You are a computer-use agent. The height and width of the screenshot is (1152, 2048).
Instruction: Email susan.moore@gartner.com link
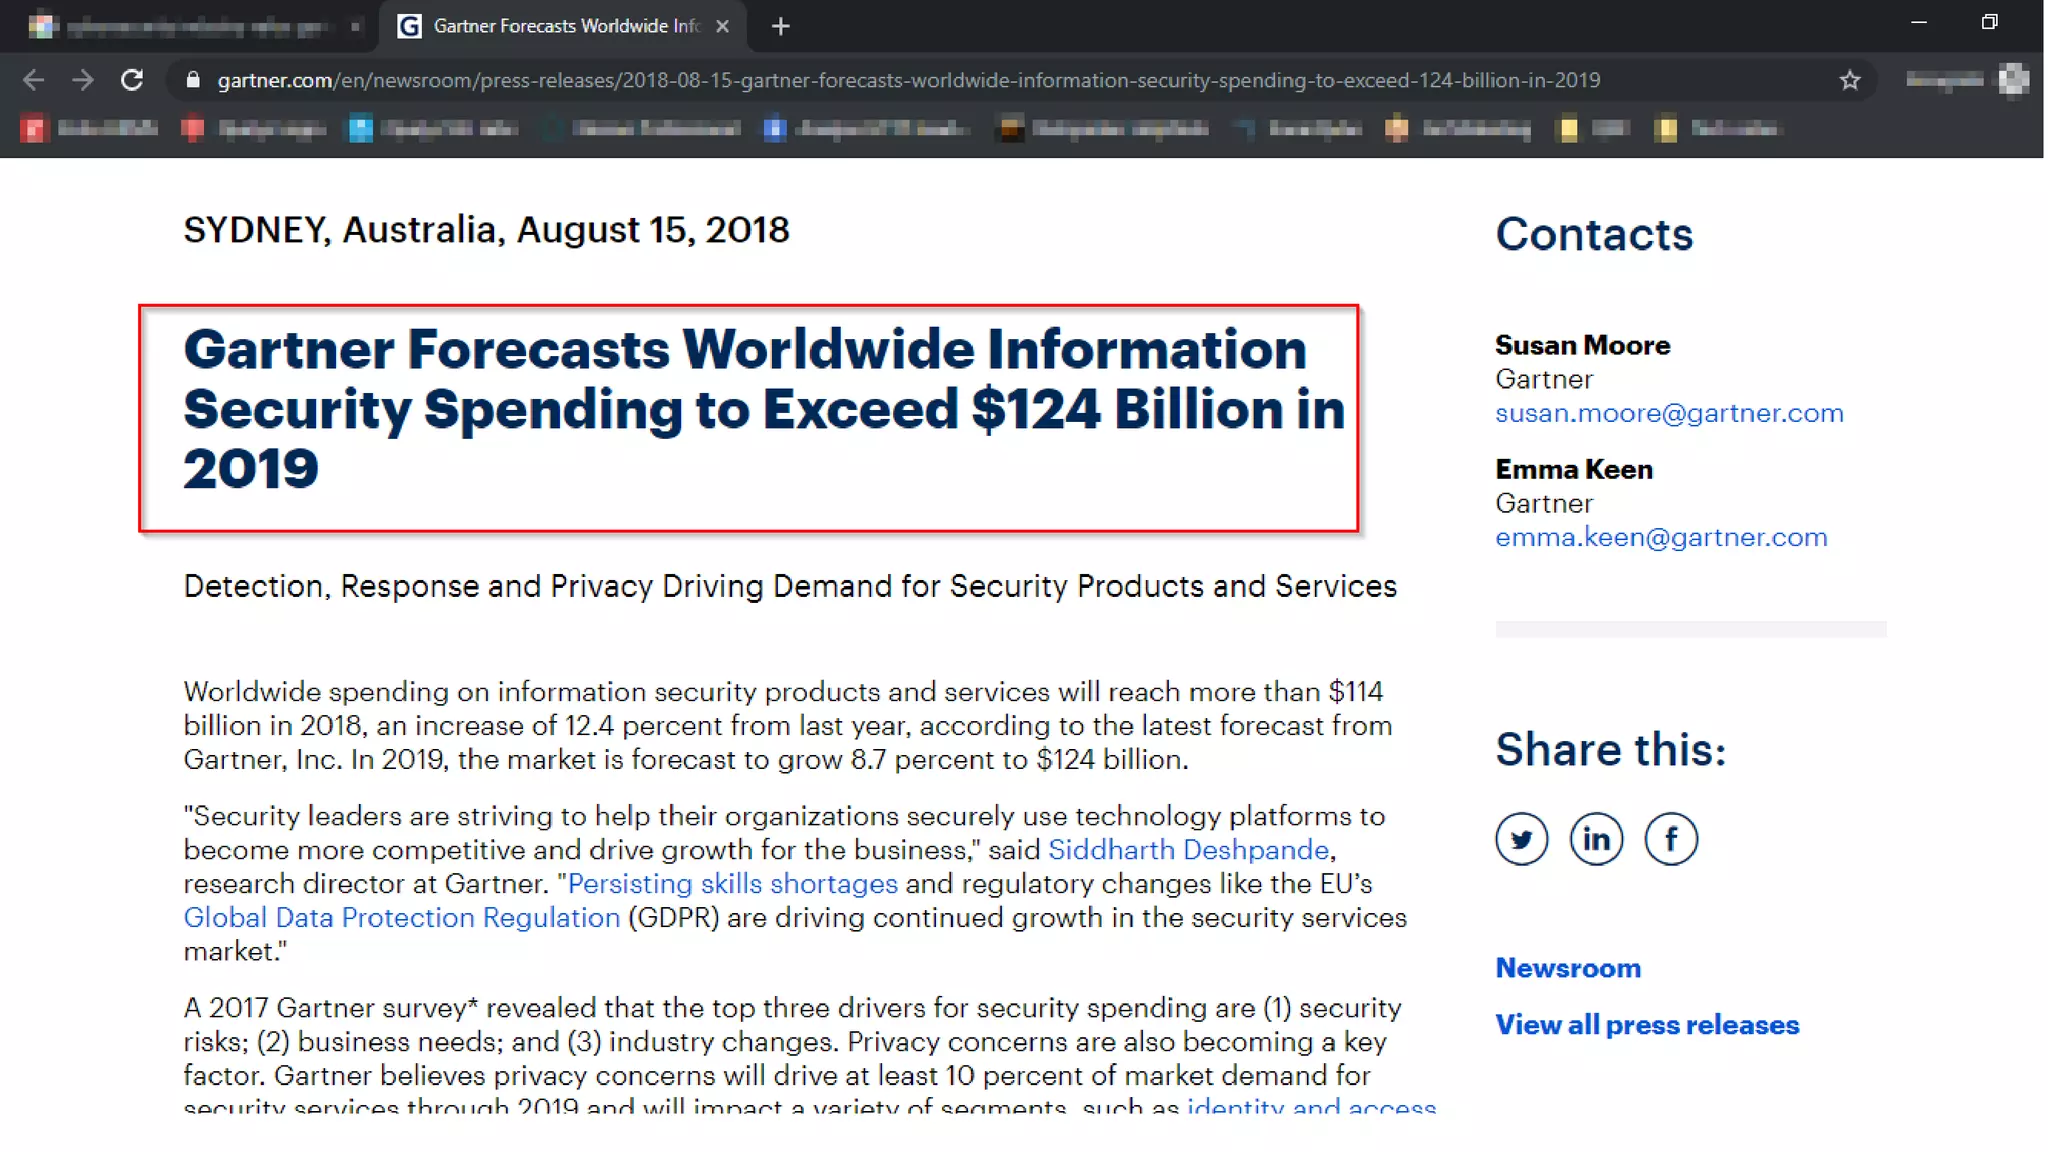click(x=1668, y=413)
